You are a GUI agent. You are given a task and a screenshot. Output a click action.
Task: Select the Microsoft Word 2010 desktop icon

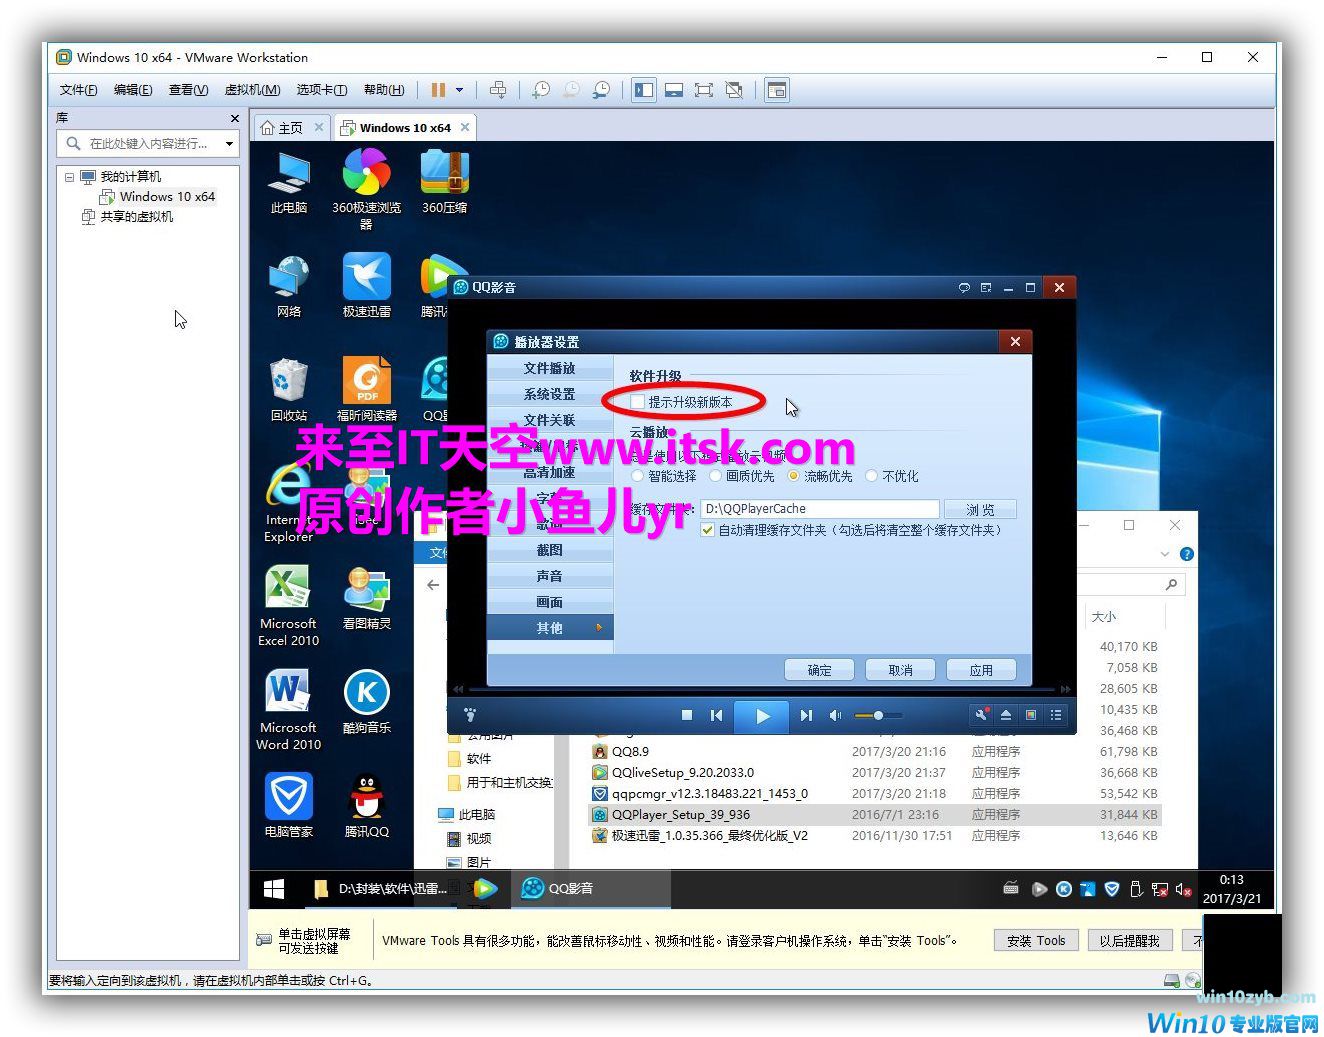point(289,710)
